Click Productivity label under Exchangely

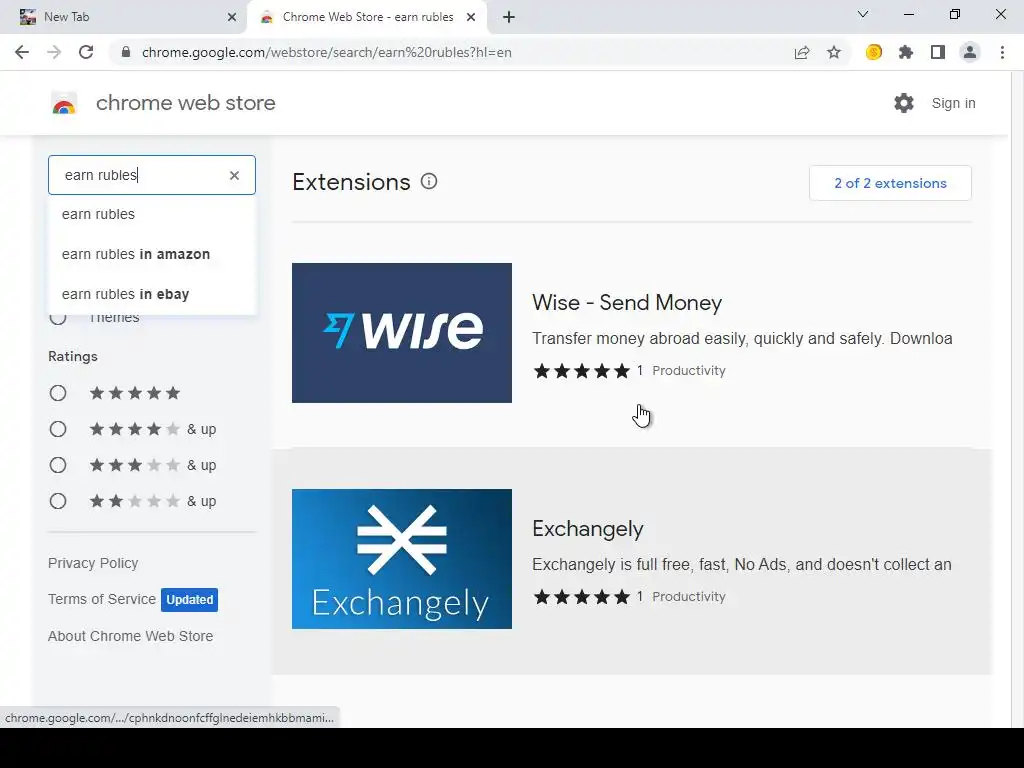689,597
